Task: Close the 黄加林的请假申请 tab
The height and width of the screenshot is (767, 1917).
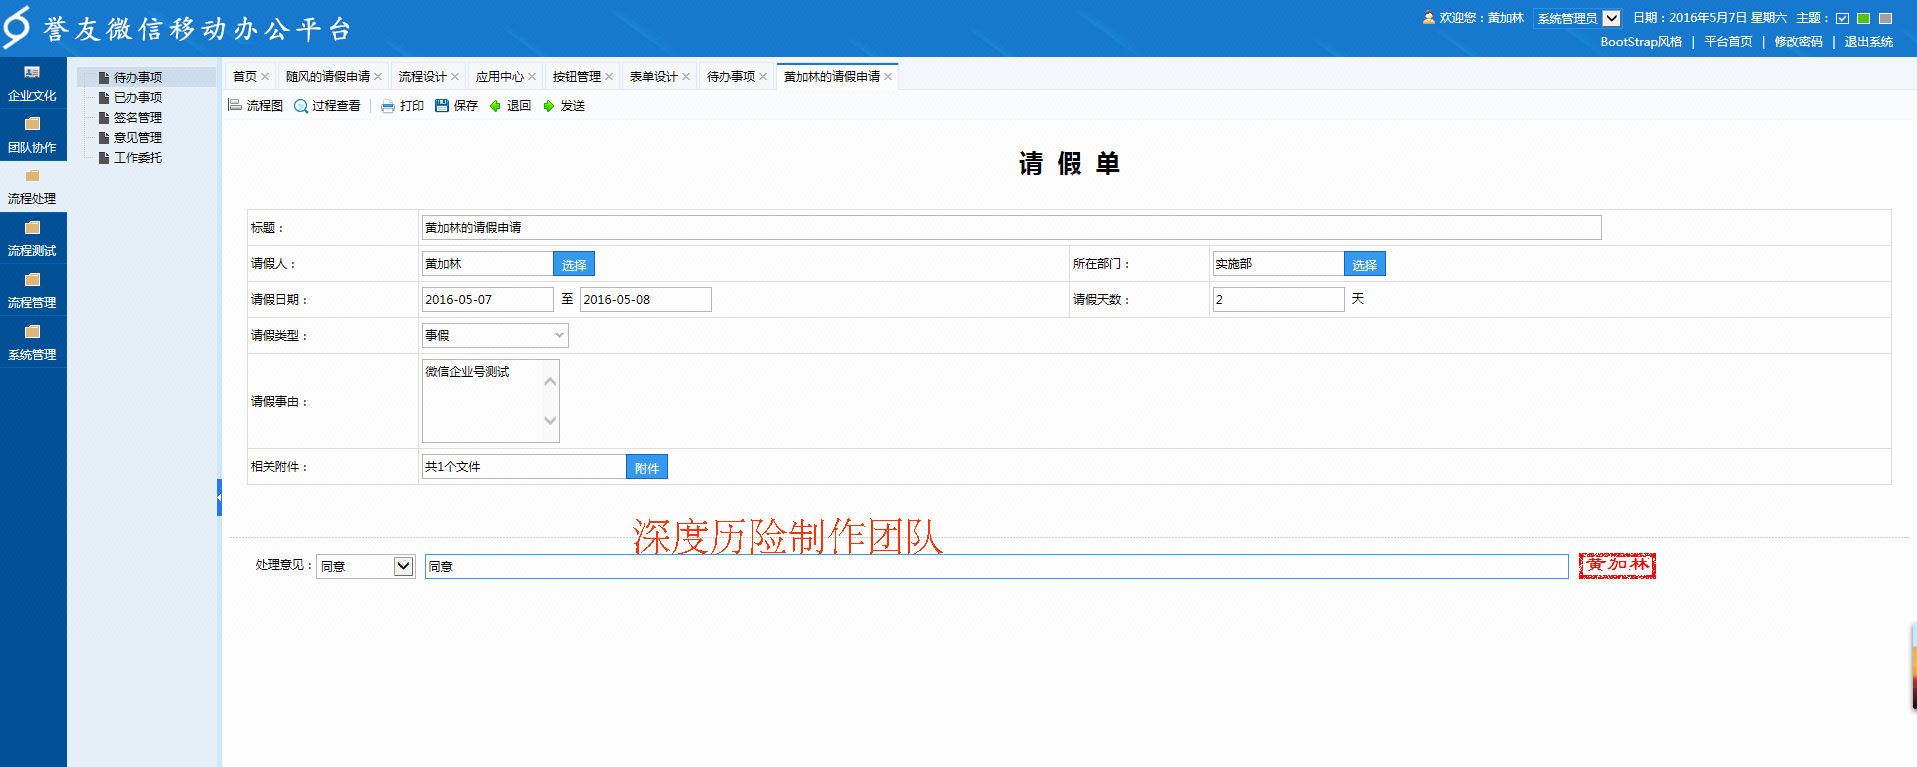Action: click(x=888, y=77)
